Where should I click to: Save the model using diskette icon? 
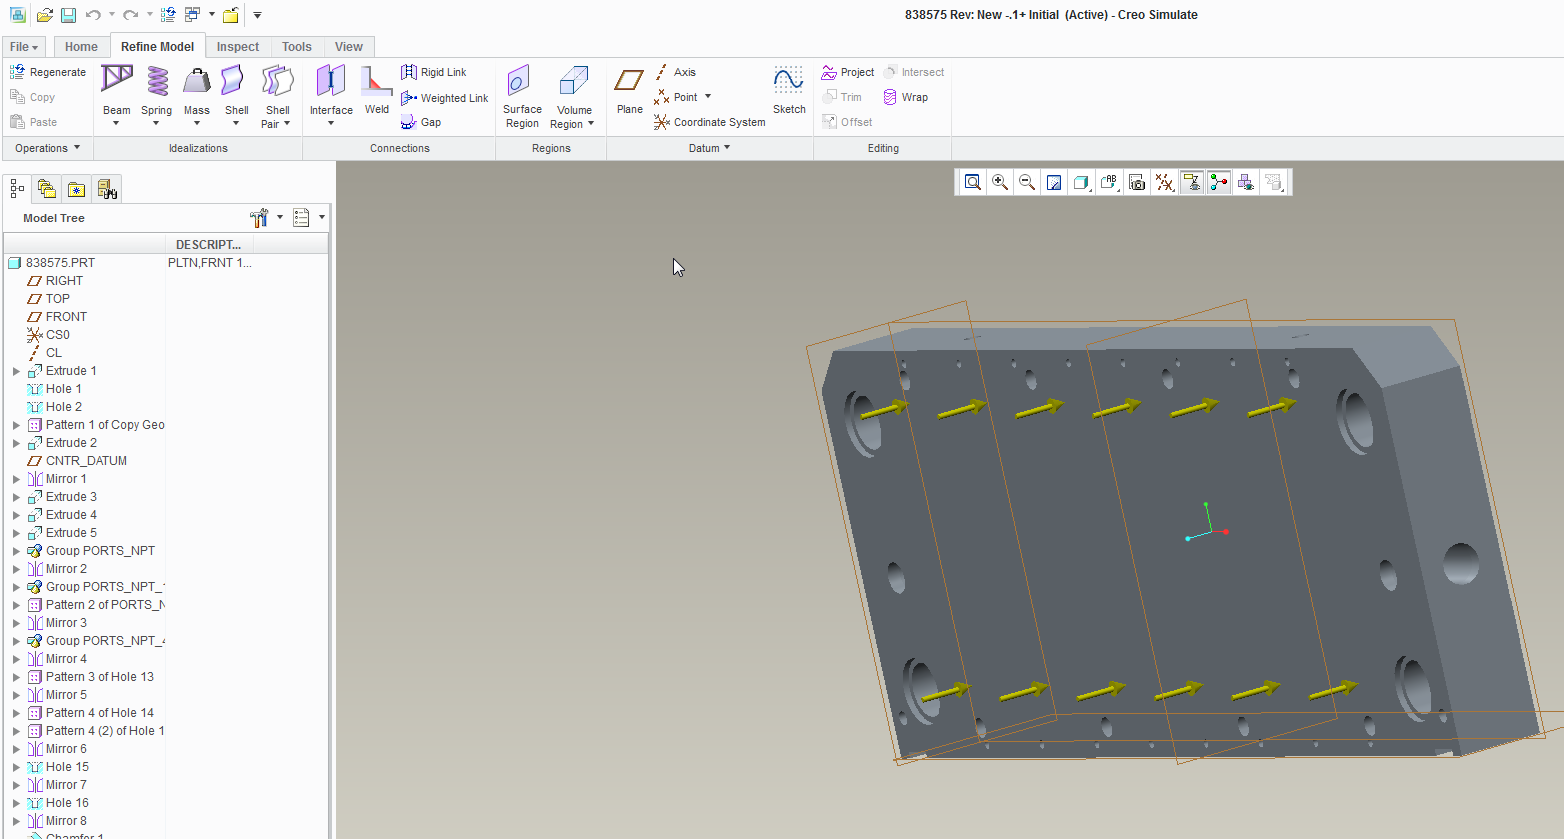coord(68,15)
